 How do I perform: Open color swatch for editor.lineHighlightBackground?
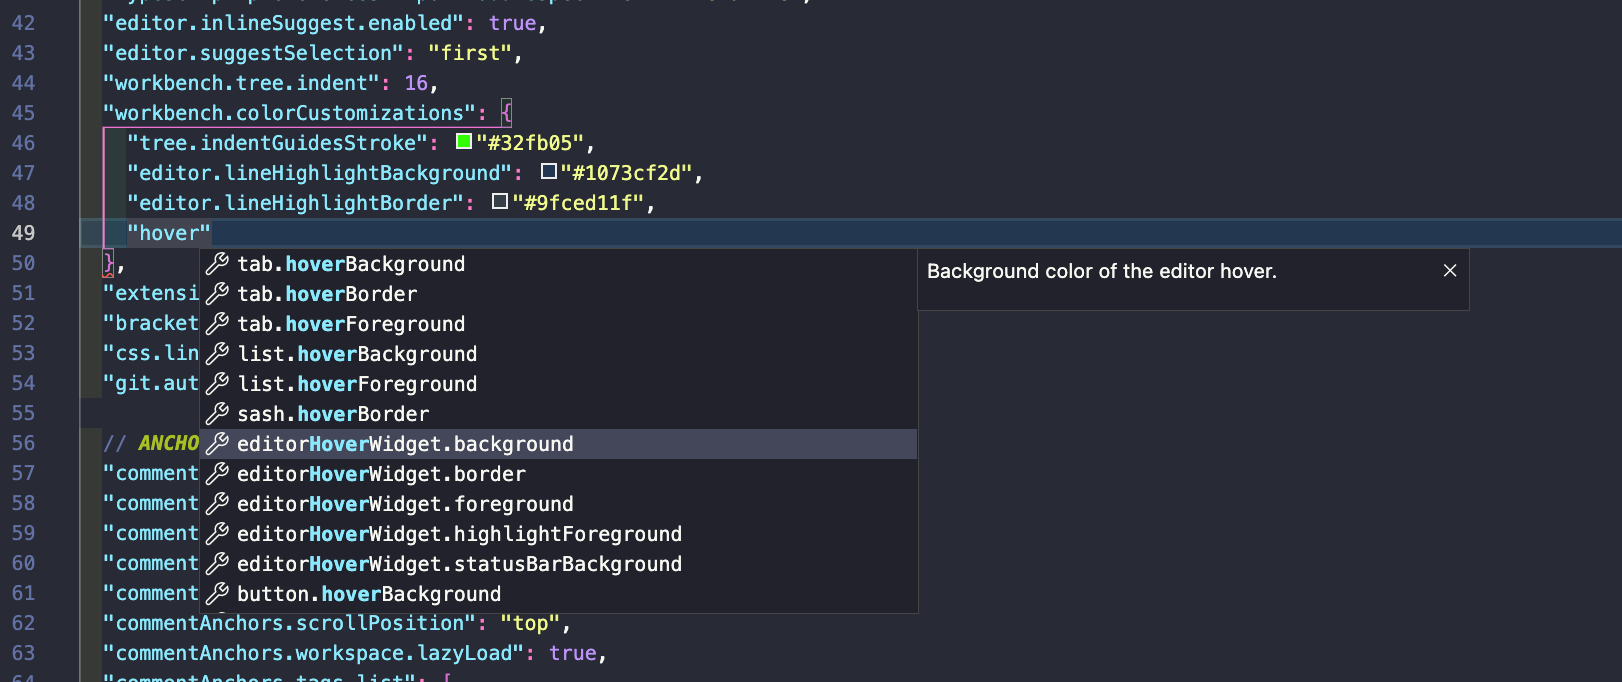pyautogui.click(x=548, y=172)
